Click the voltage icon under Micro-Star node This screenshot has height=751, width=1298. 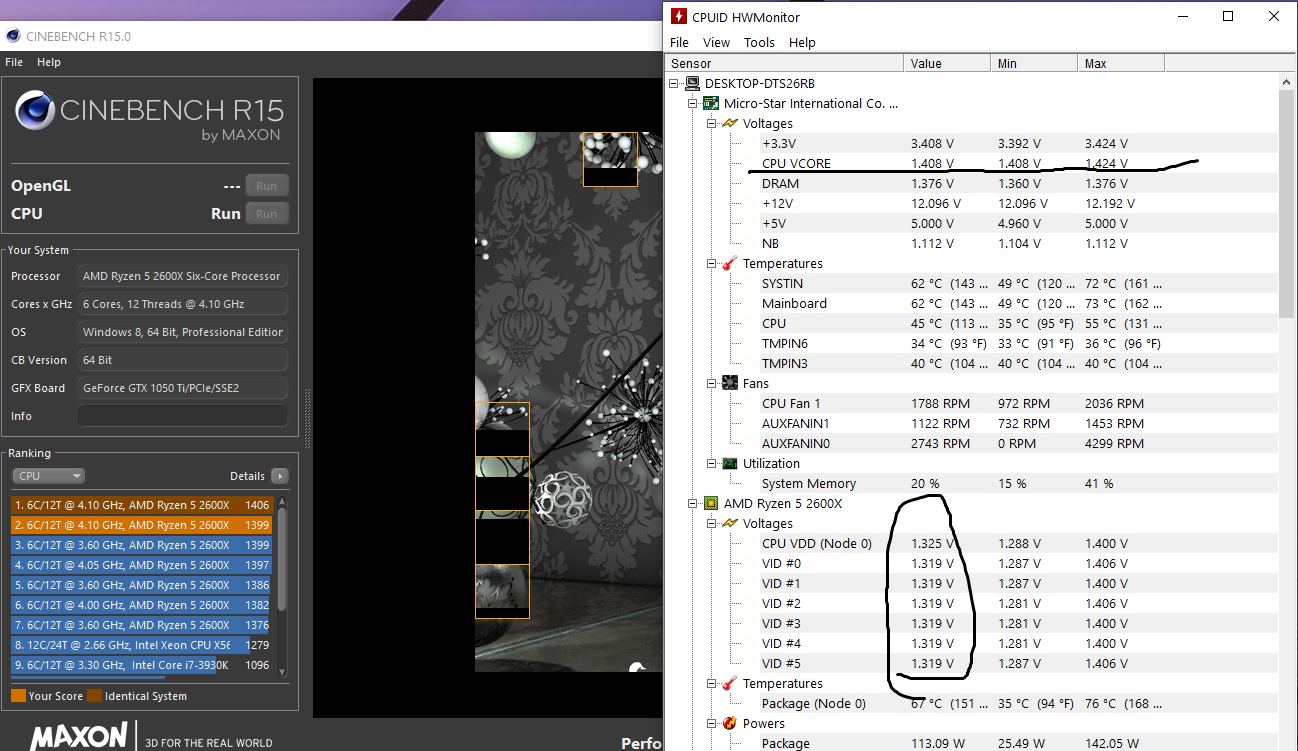click(730, 123)
